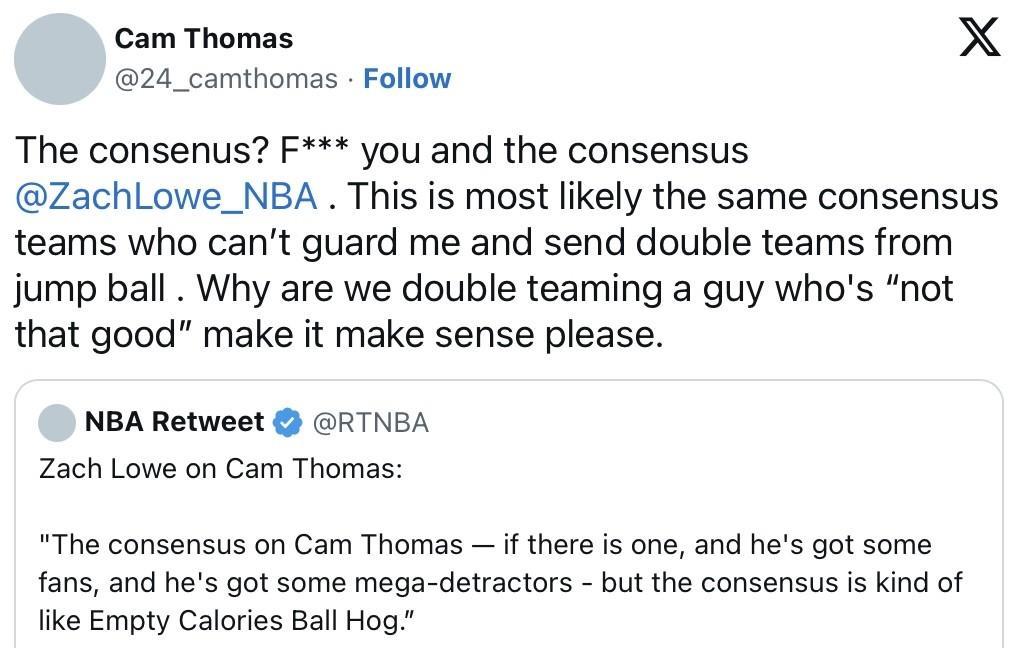Image resolution: width=1021 pixels, height=648 pixels.
Task: Click NBA Retweet's blue verified badge
Action: tap(288, 423)
